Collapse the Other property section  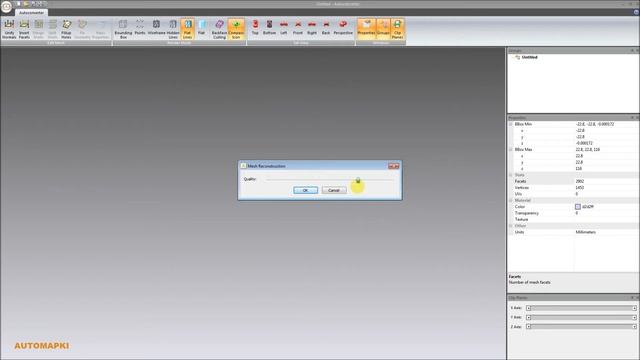[x=510, y=226]
